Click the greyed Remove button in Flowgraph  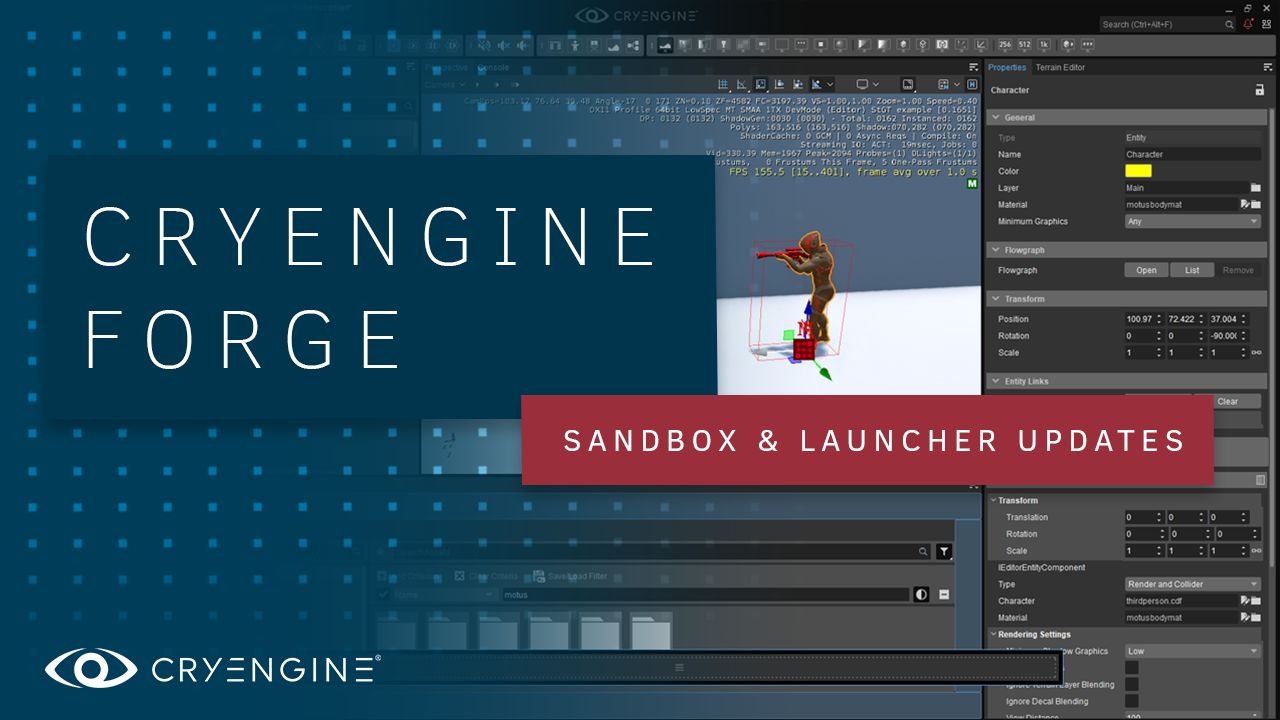point(1238,270)
